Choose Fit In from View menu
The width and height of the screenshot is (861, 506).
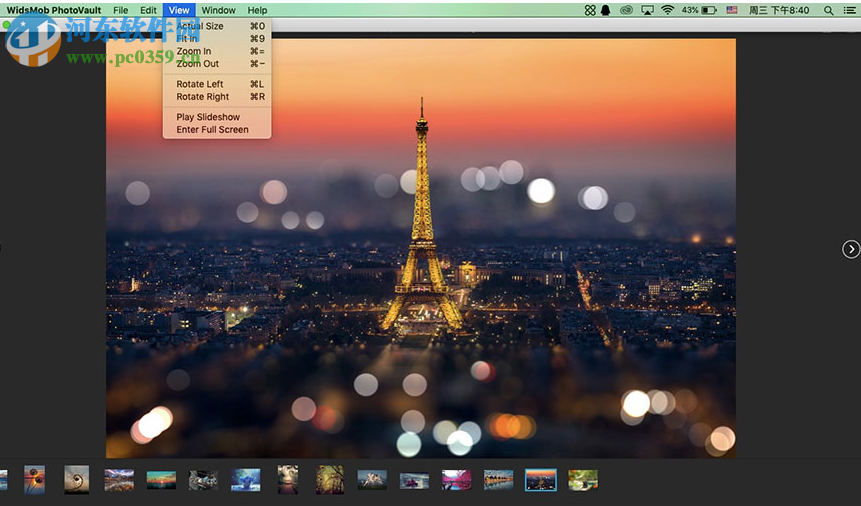point(217,38)
